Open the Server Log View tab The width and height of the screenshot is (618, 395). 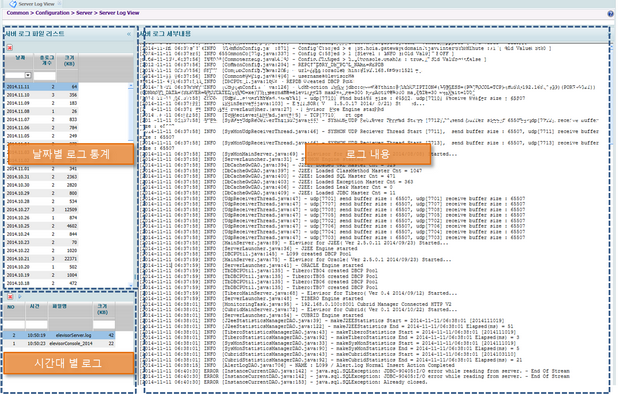point(36,4)
